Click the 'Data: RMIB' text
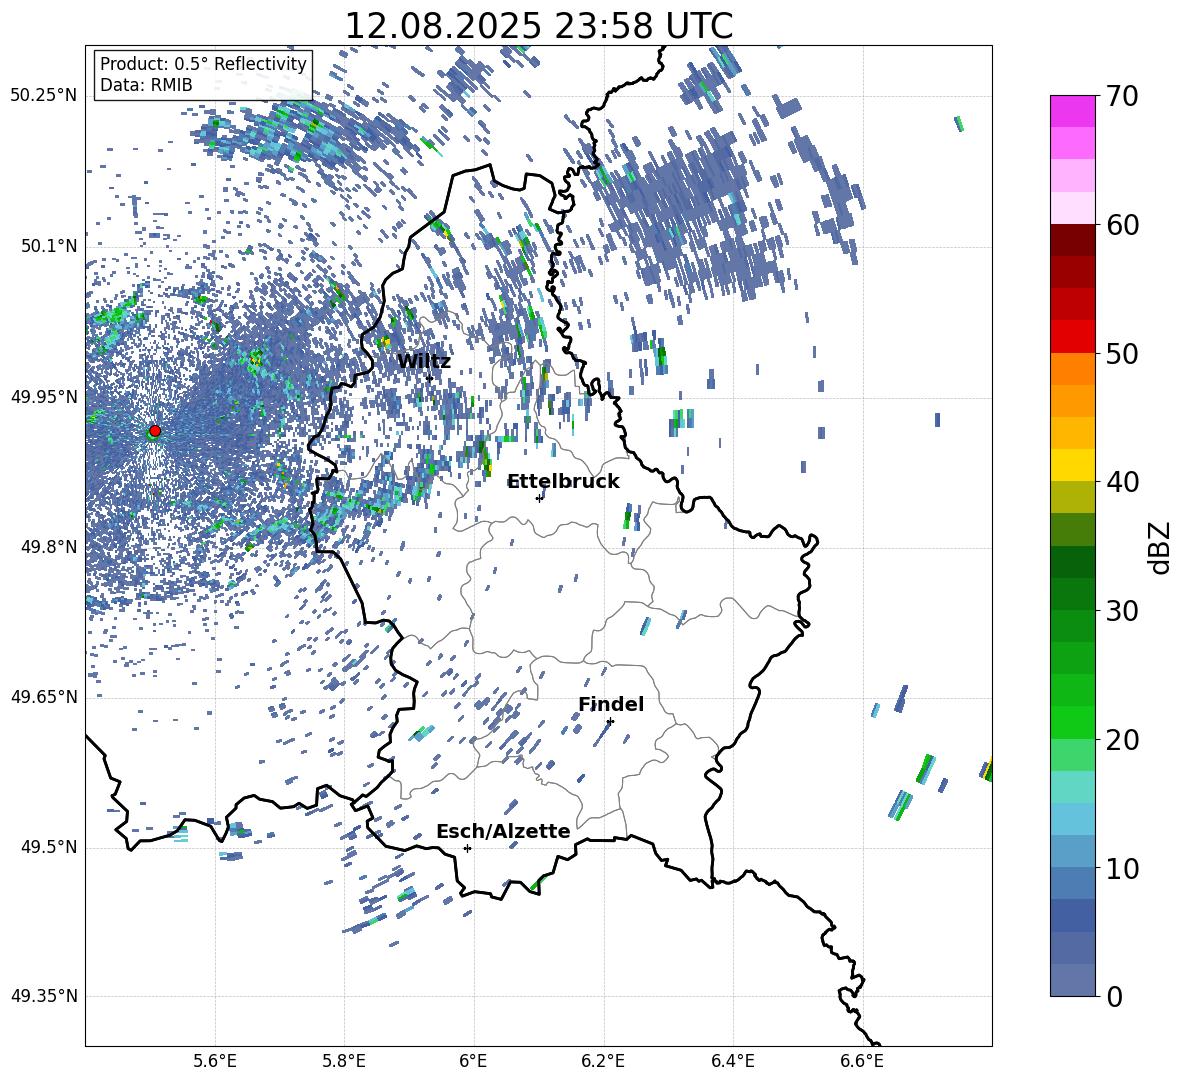Viewport: 1184px width, 1081px height. tap(146, 85)
